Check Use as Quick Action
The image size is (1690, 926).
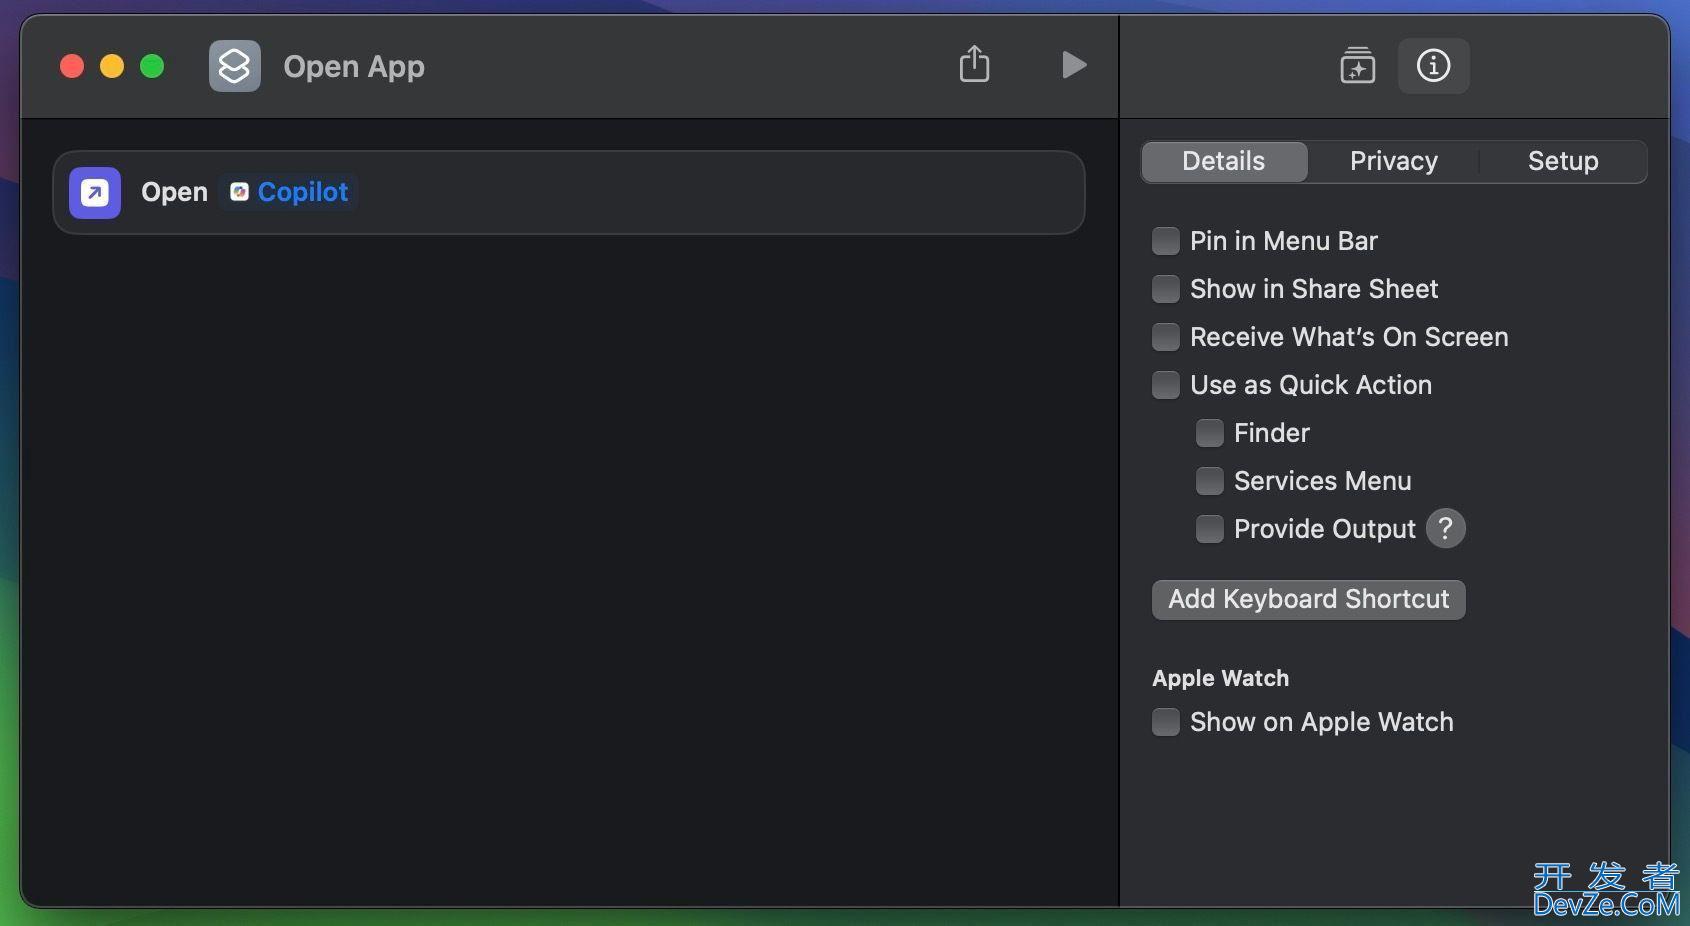1166,385
